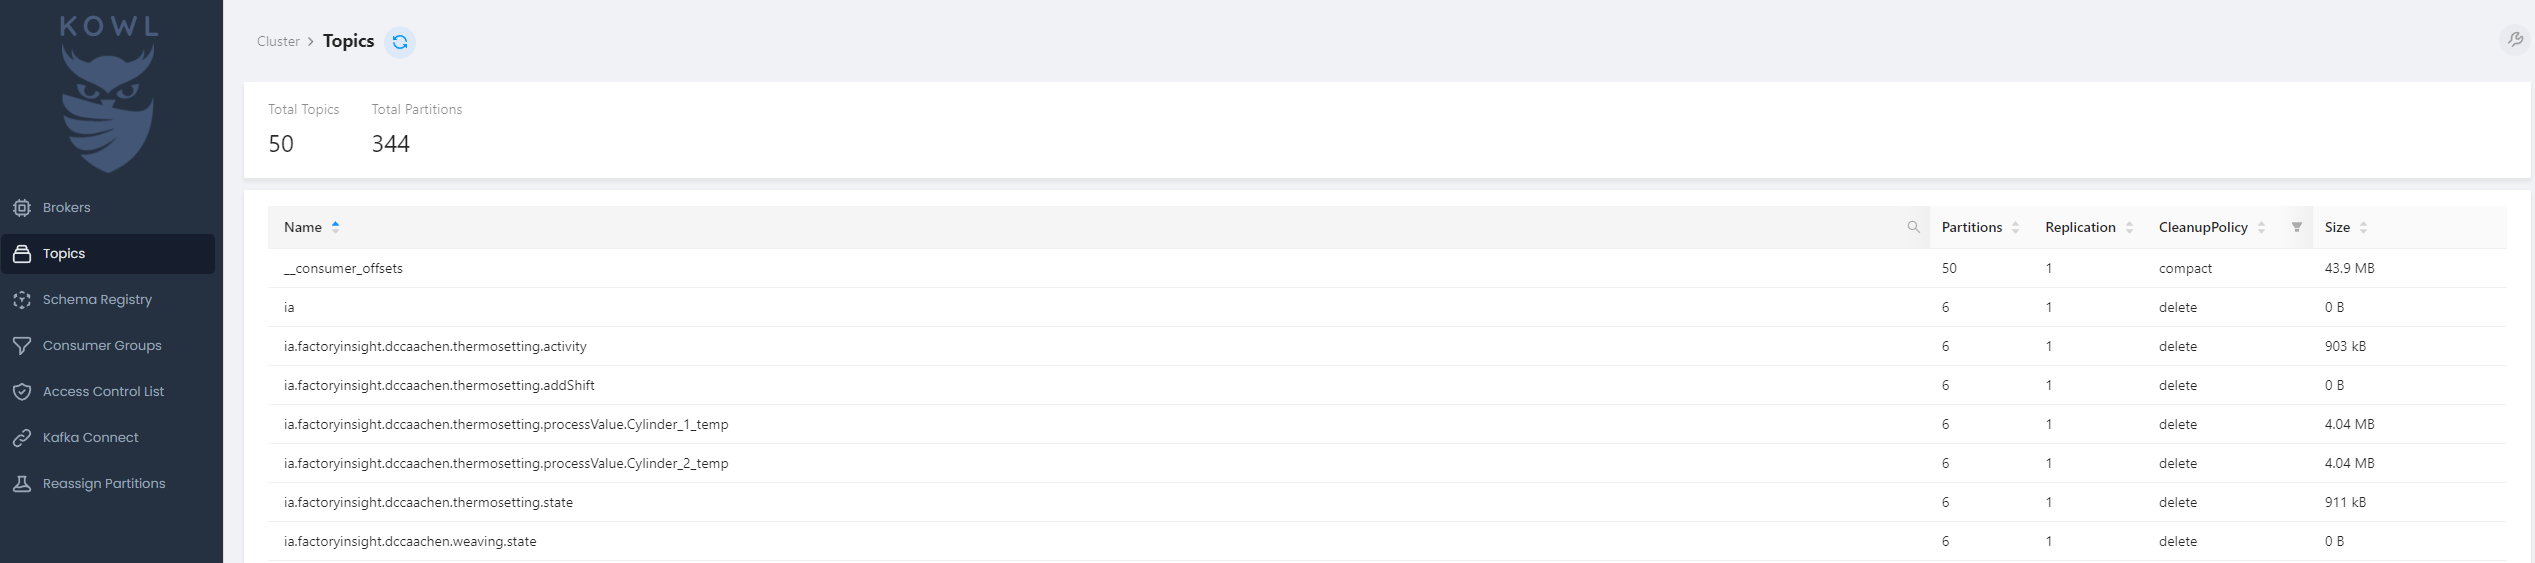Open the wrench settings icon

click(x=2514, y=40)
